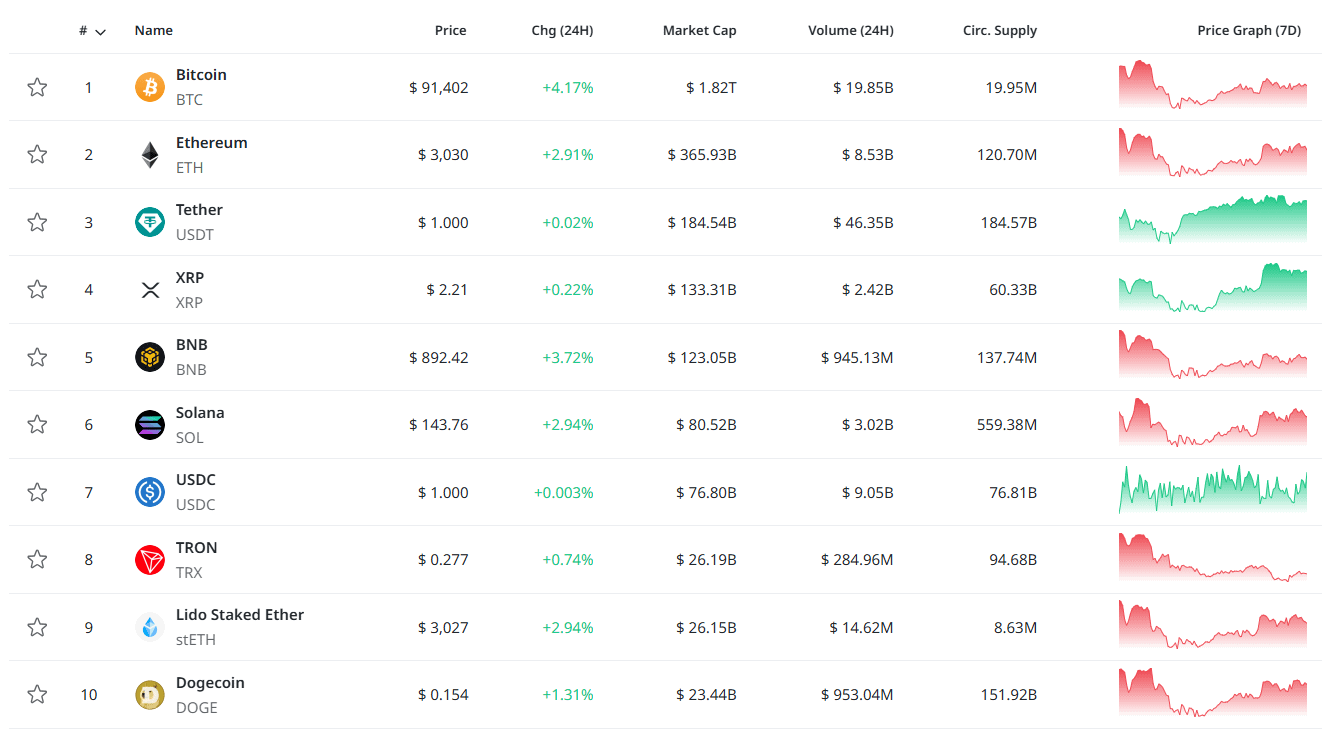
Task: Click the TRON logo icon
Action: tap(149, 560)
